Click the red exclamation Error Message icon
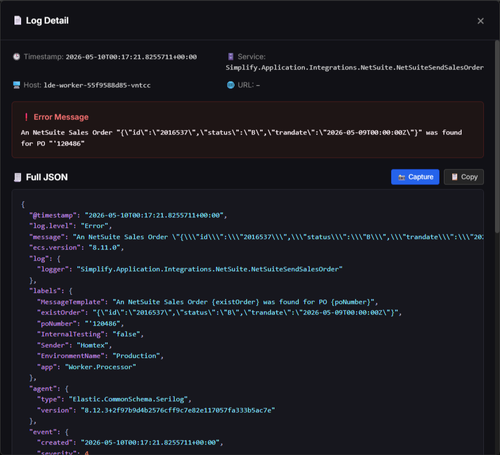Image resolution: width=500 pixels, height=455 pixels. [26, 117]
